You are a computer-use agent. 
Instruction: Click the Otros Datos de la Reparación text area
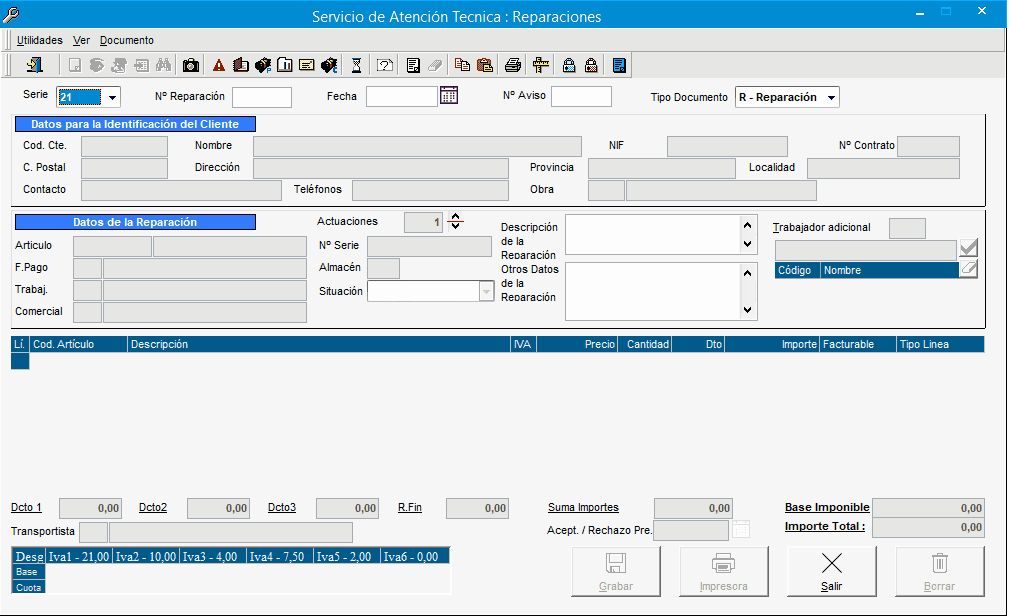(x=653, y=291)
